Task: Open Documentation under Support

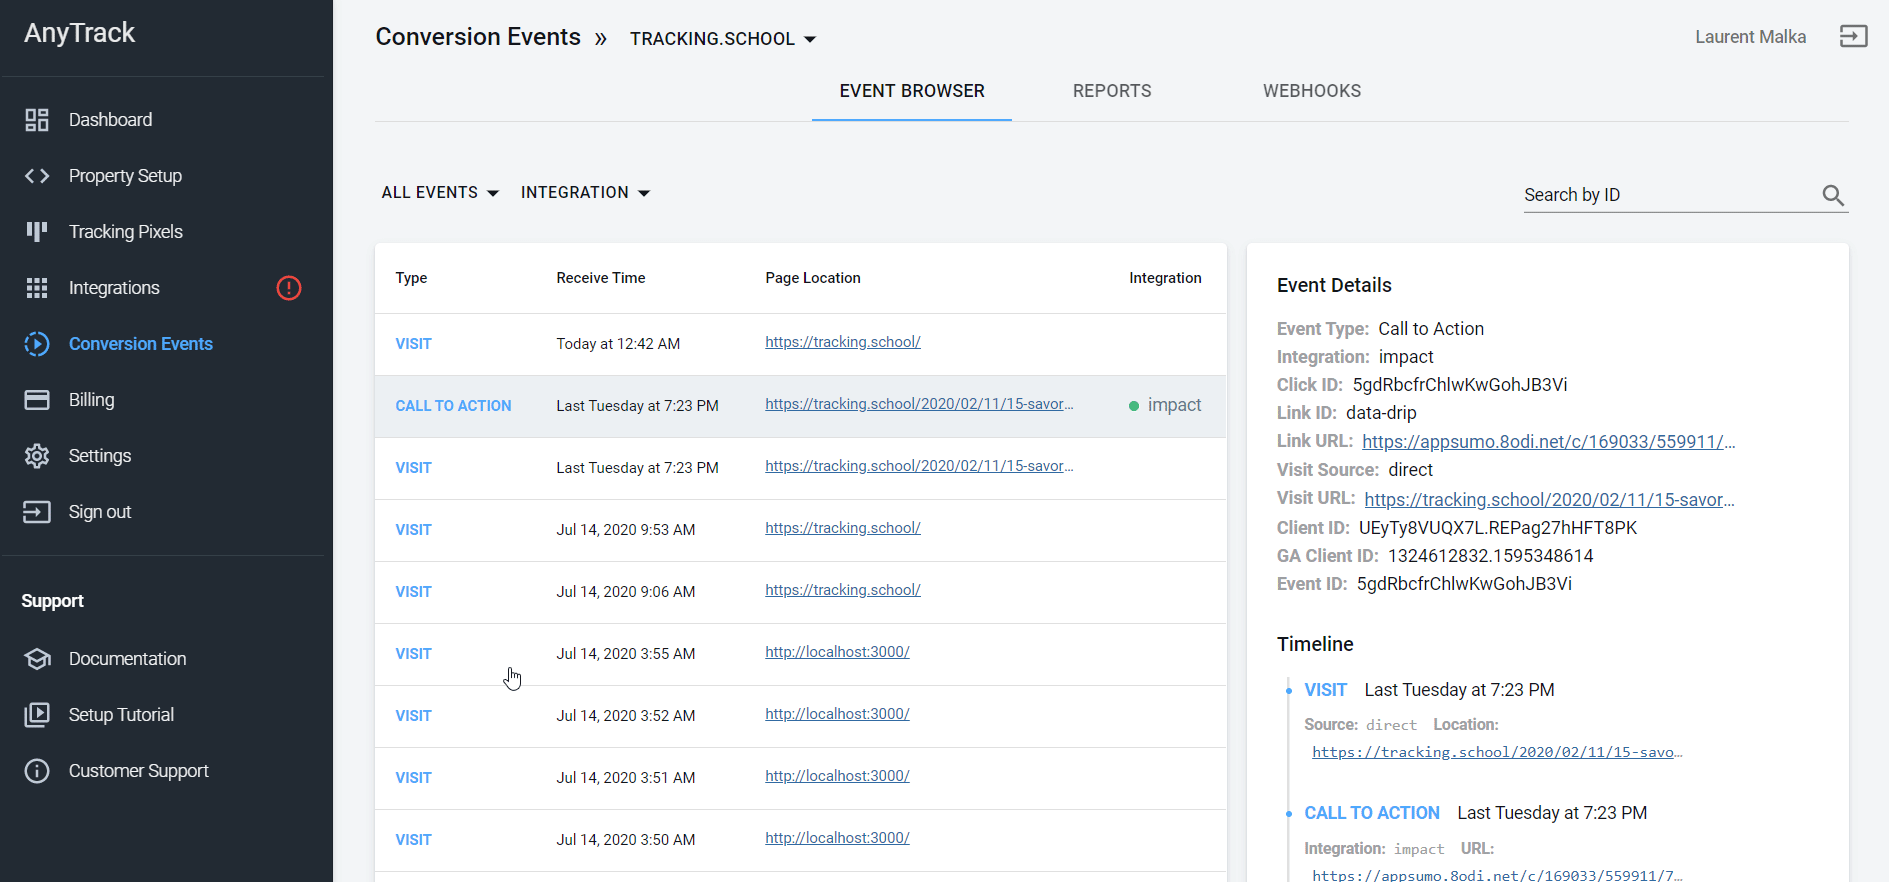Action: [x=127, y=659]
